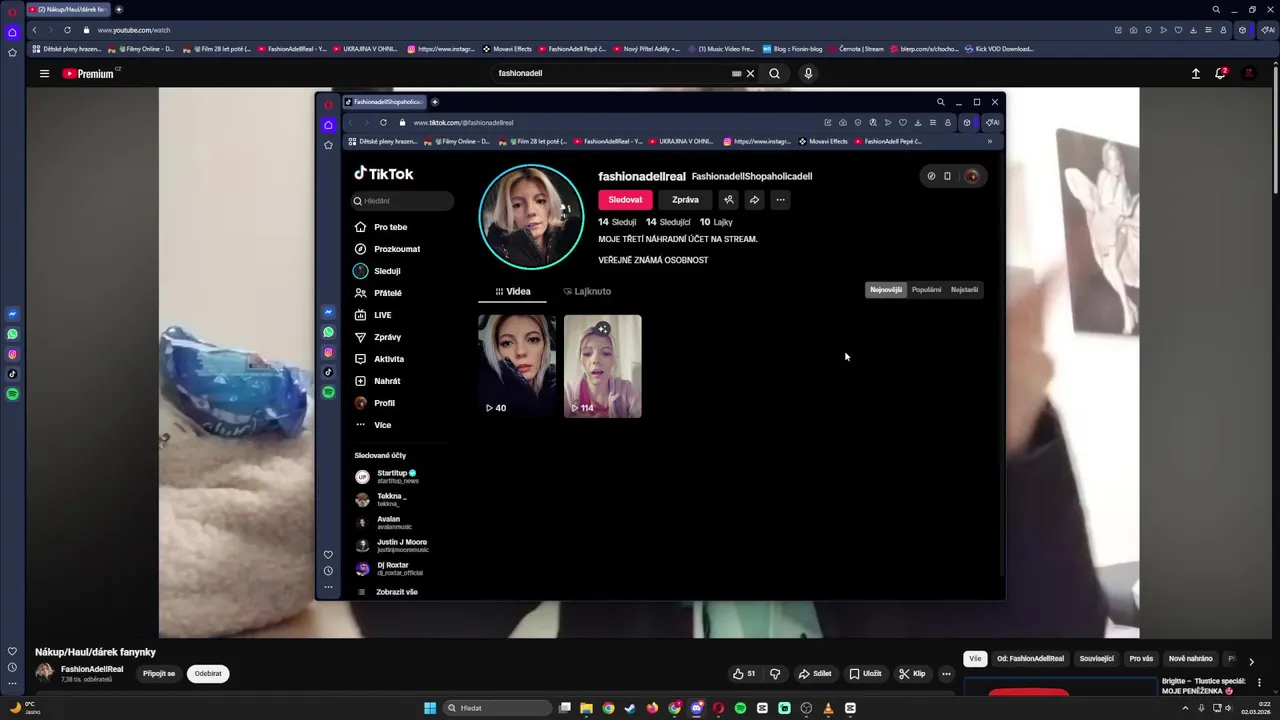Select the Videa tab

513,291
